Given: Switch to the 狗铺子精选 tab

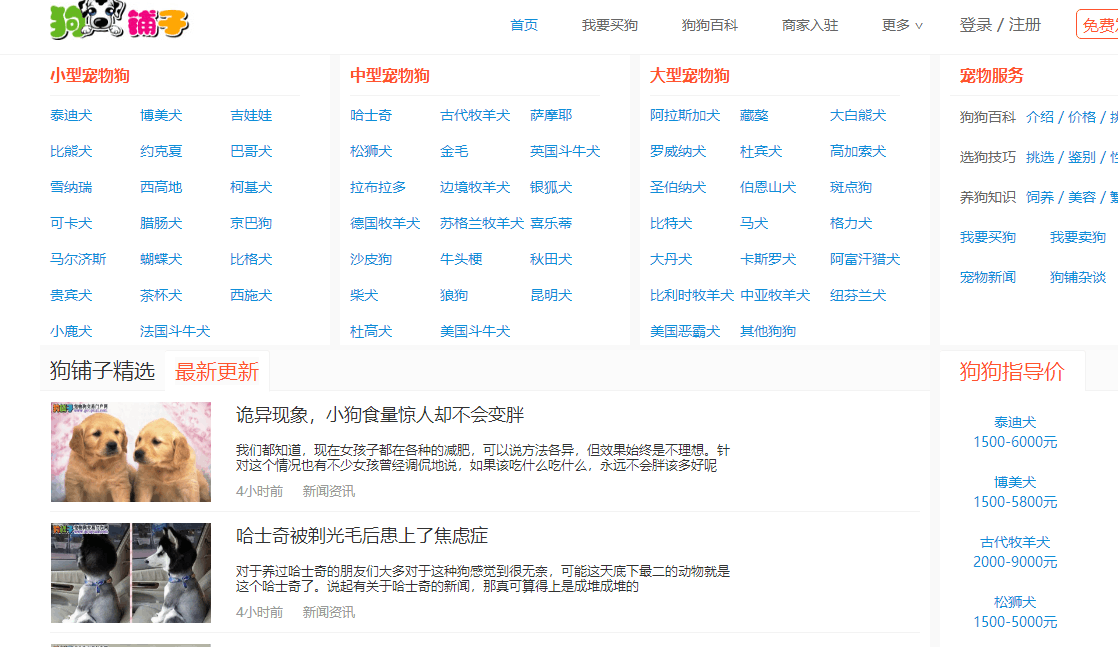Looking at the screenshot, I should pyautogui.click(x=103, y=371).
